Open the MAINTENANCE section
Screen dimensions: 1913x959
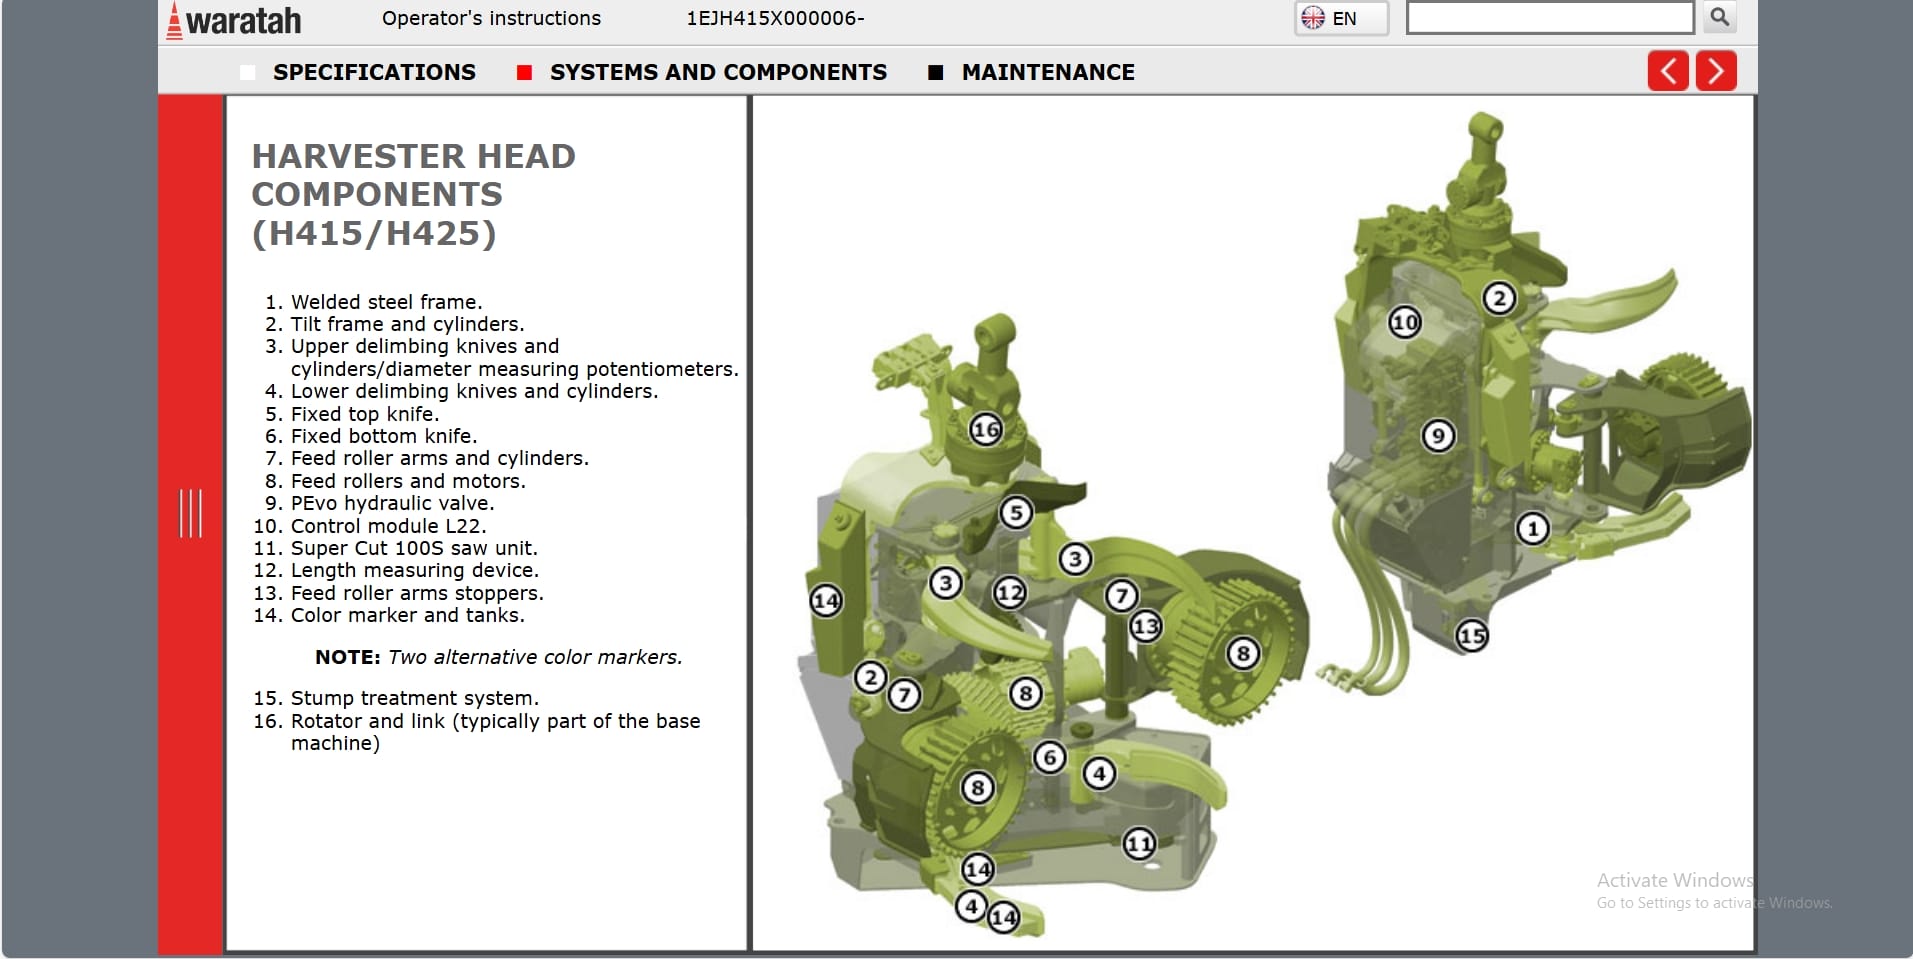tap(1048, 72)
